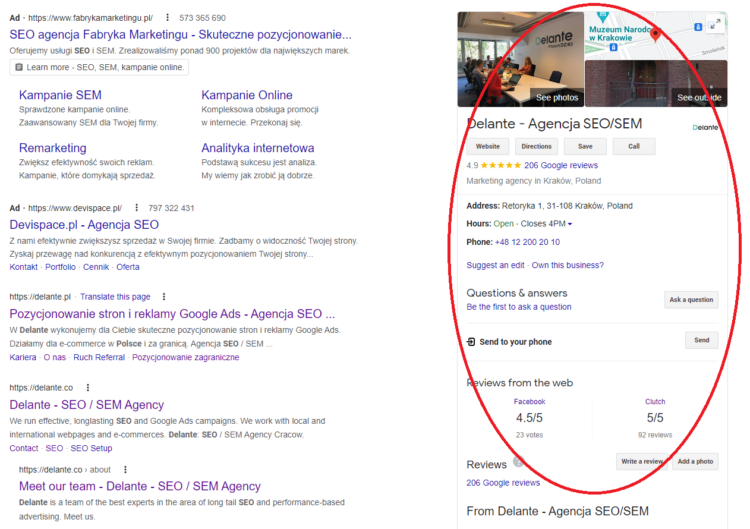Click Learn more - SEO, SEM, kampanie online
This screenshot has height=529, width=750.
click(x=99, y=67)
